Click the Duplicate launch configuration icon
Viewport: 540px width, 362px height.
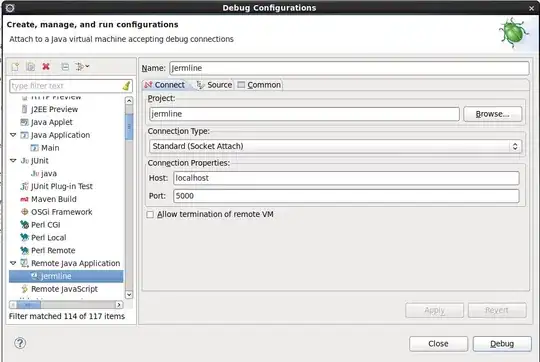(31, 66)
